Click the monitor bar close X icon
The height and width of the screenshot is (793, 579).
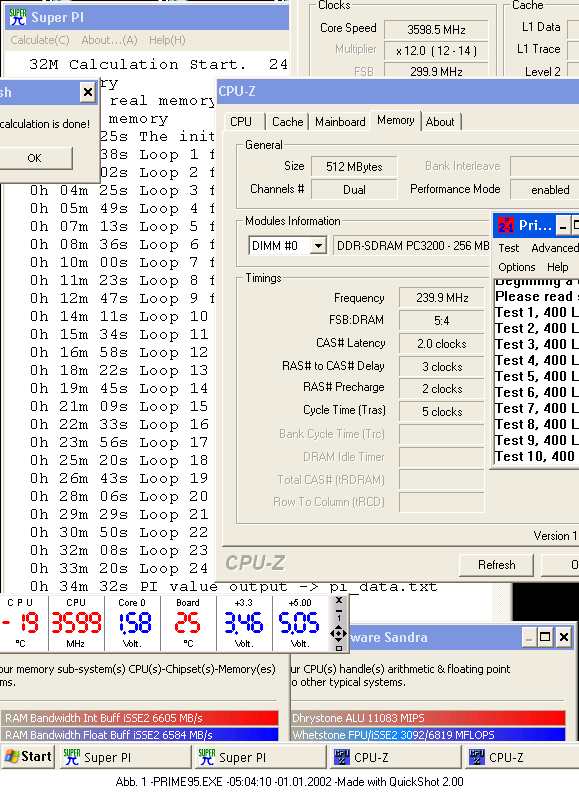pyautogui.click(x=339, y=600)
